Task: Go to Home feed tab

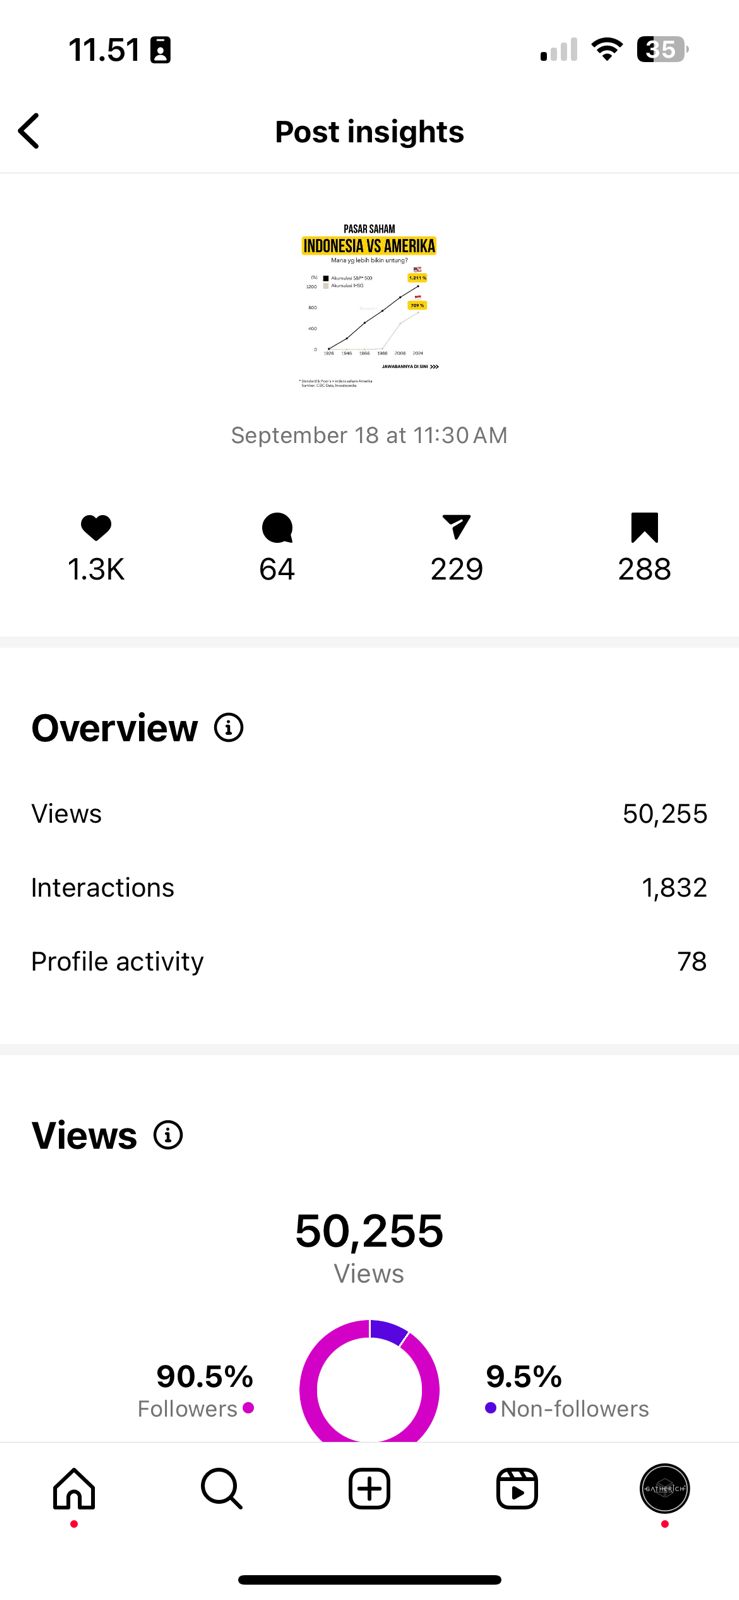Action: (74, 1489)
